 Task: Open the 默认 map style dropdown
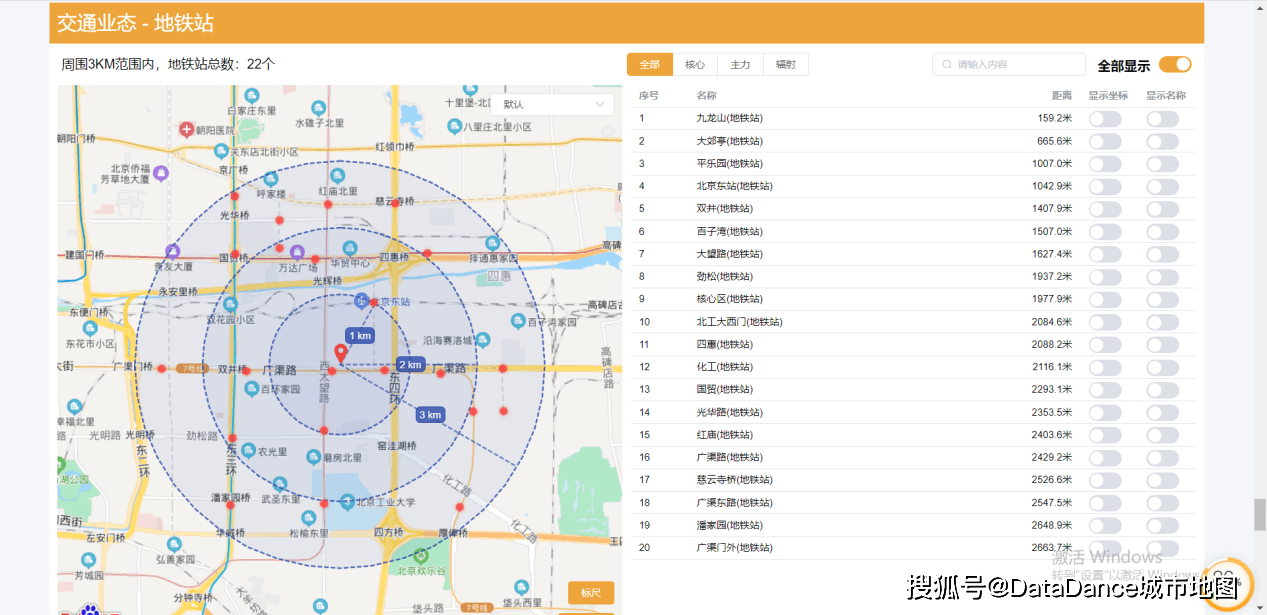pyautogui.click(x=552, y=104)
